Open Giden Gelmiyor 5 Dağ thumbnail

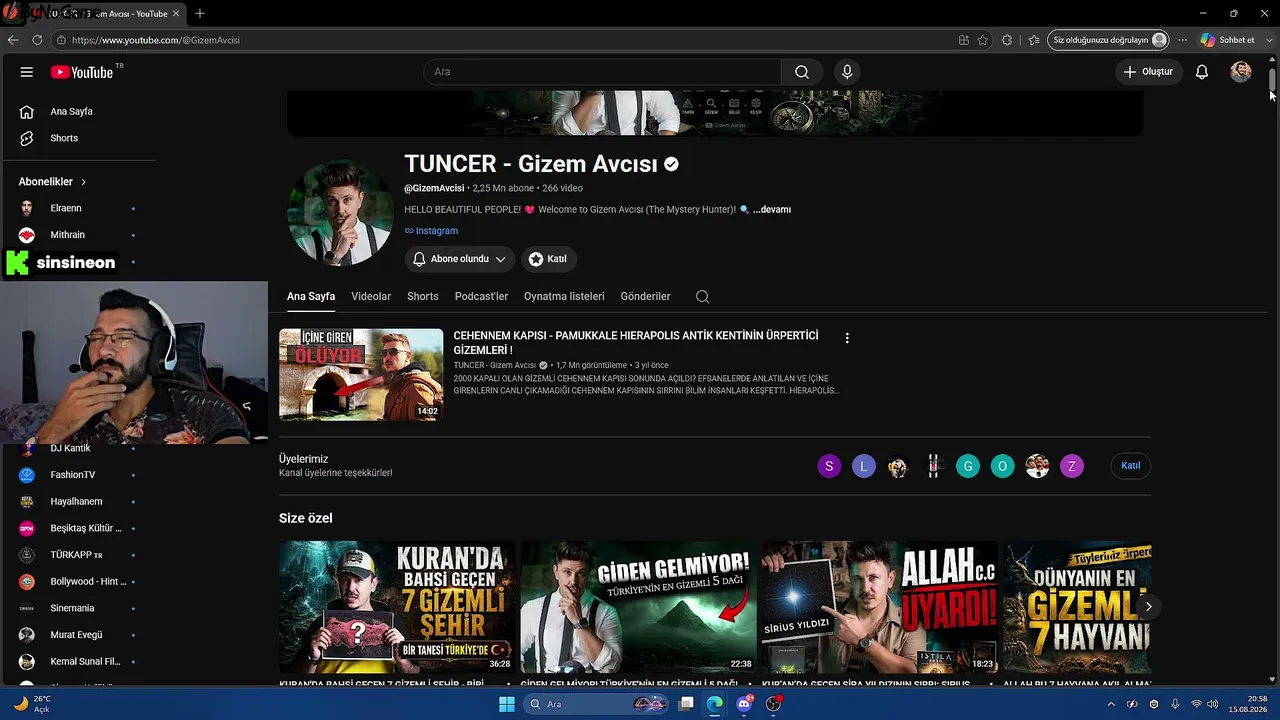pyautogui.click(x=638, y=607)
